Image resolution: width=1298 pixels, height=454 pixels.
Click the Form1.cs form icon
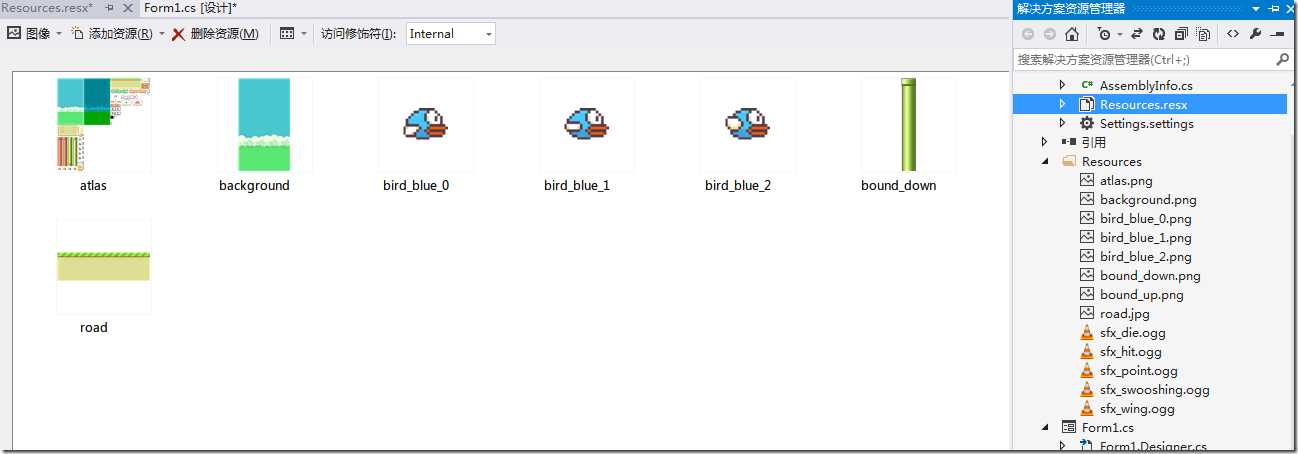coord(1069,428)
